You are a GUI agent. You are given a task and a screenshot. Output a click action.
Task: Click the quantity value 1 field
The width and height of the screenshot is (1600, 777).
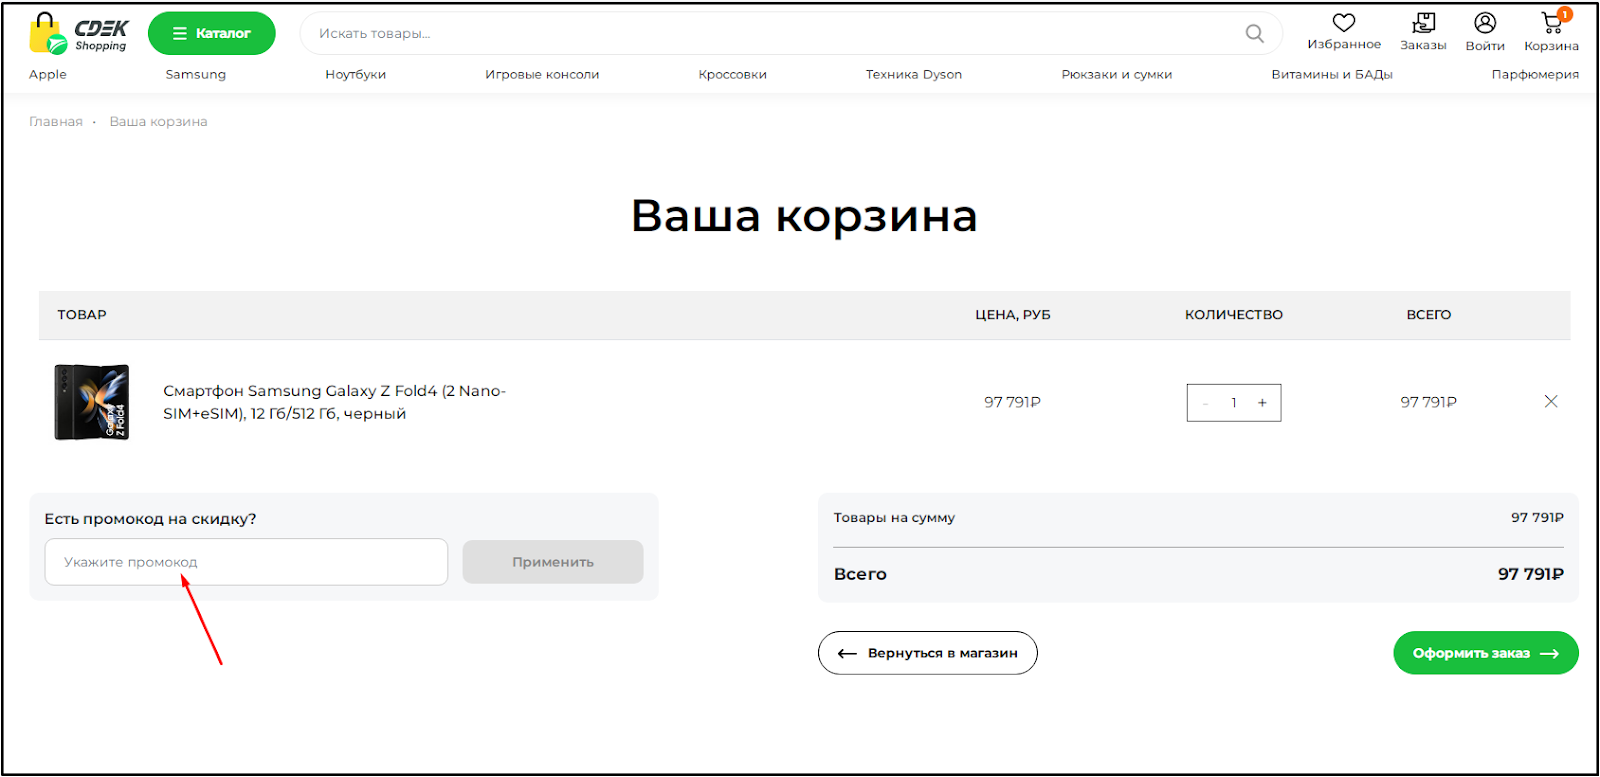(1234, 403)
